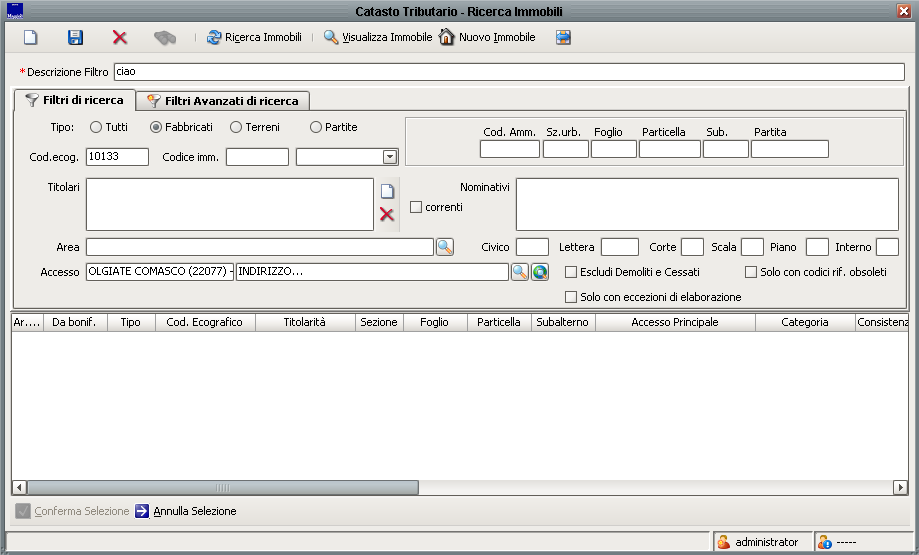Click the magnifier icon beside Area field
Screen dimensions: 919x555
tap(445, 247)
